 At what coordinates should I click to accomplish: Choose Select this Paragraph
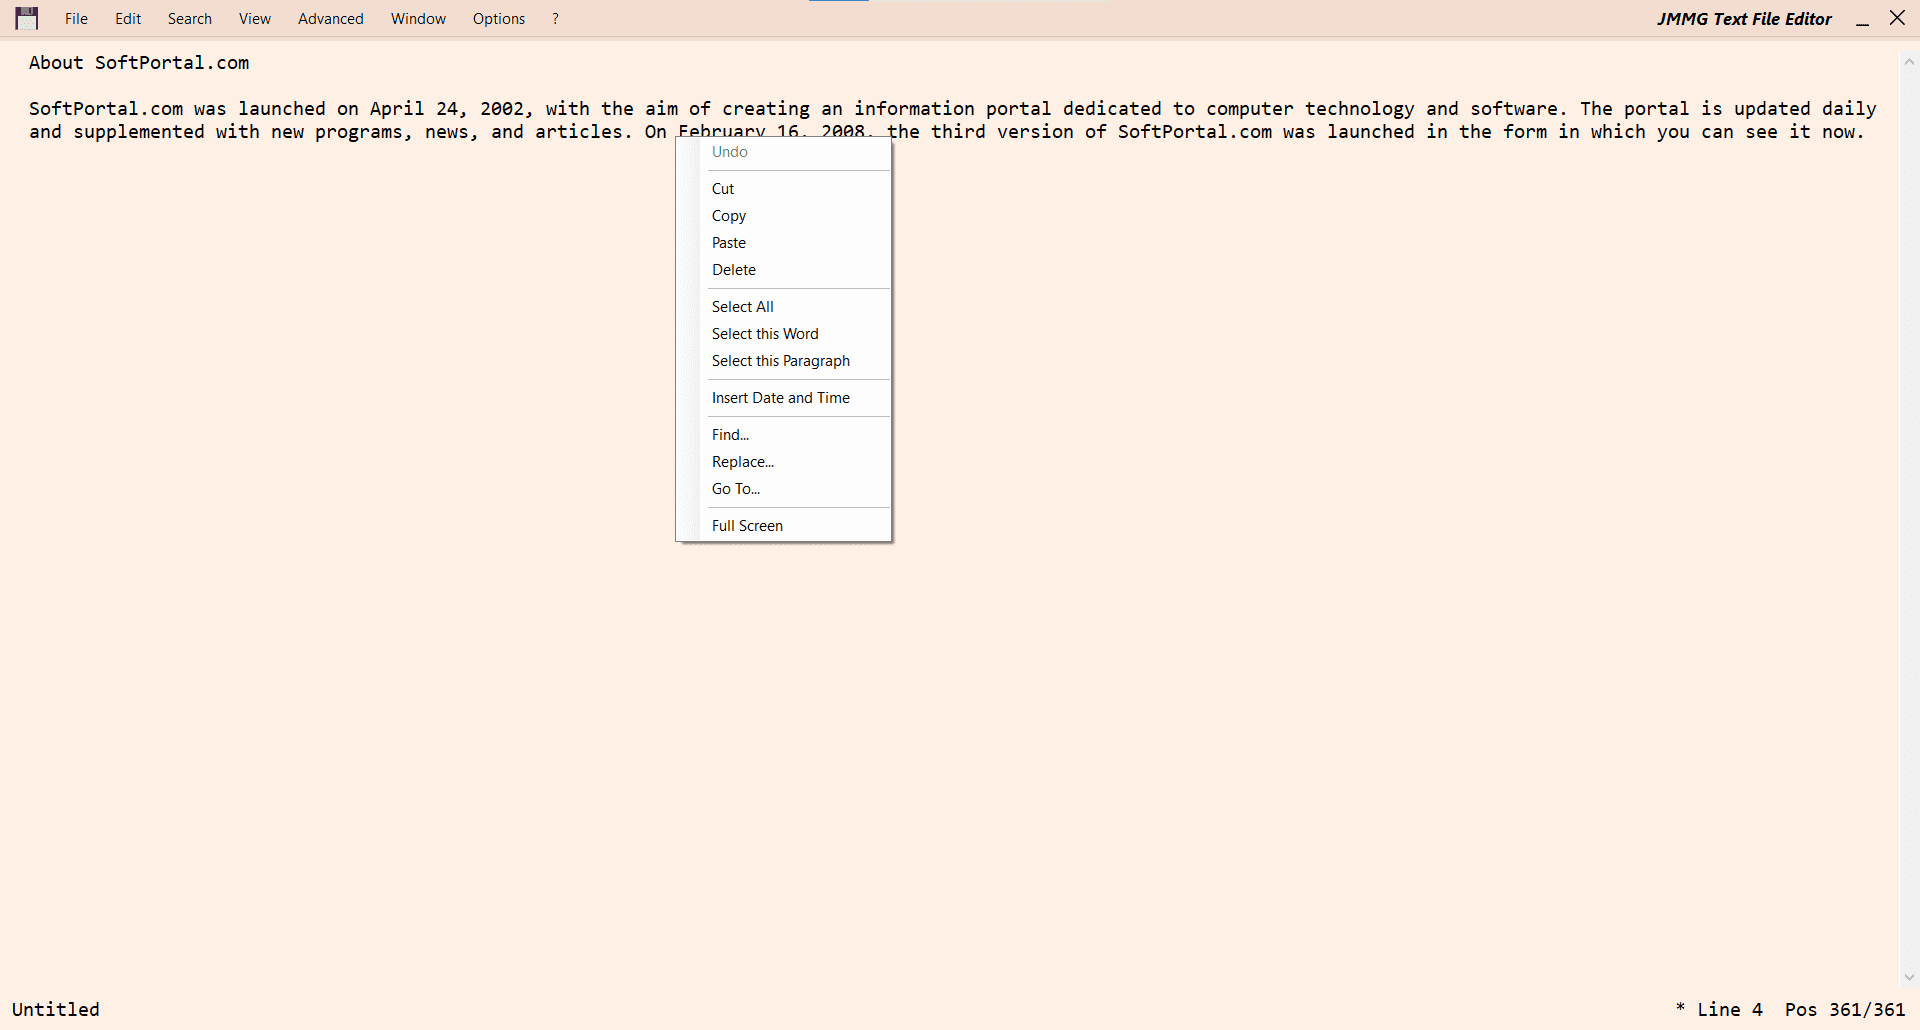pyautogui.click(x=784, y=361)
